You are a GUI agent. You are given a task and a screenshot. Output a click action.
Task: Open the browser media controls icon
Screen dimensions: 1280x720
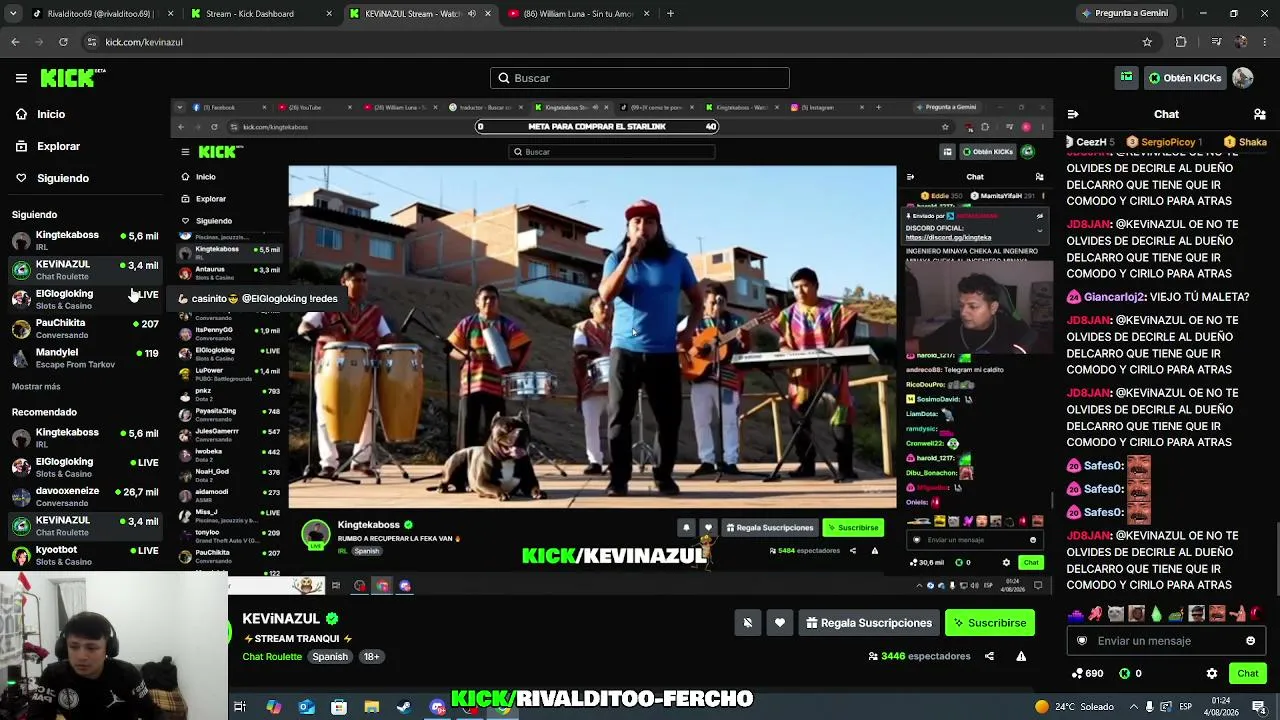point(1216,42)
